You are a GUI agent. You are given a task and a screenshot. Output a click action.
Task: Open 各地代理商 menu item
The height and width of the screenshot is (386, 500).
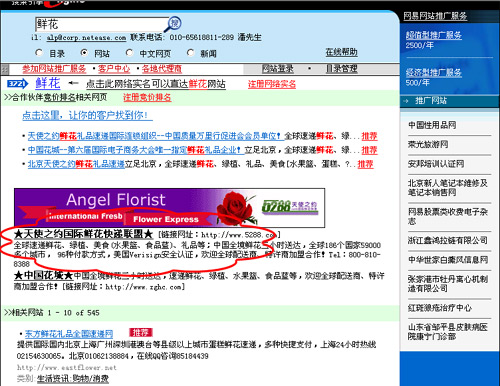click(162, 69)
